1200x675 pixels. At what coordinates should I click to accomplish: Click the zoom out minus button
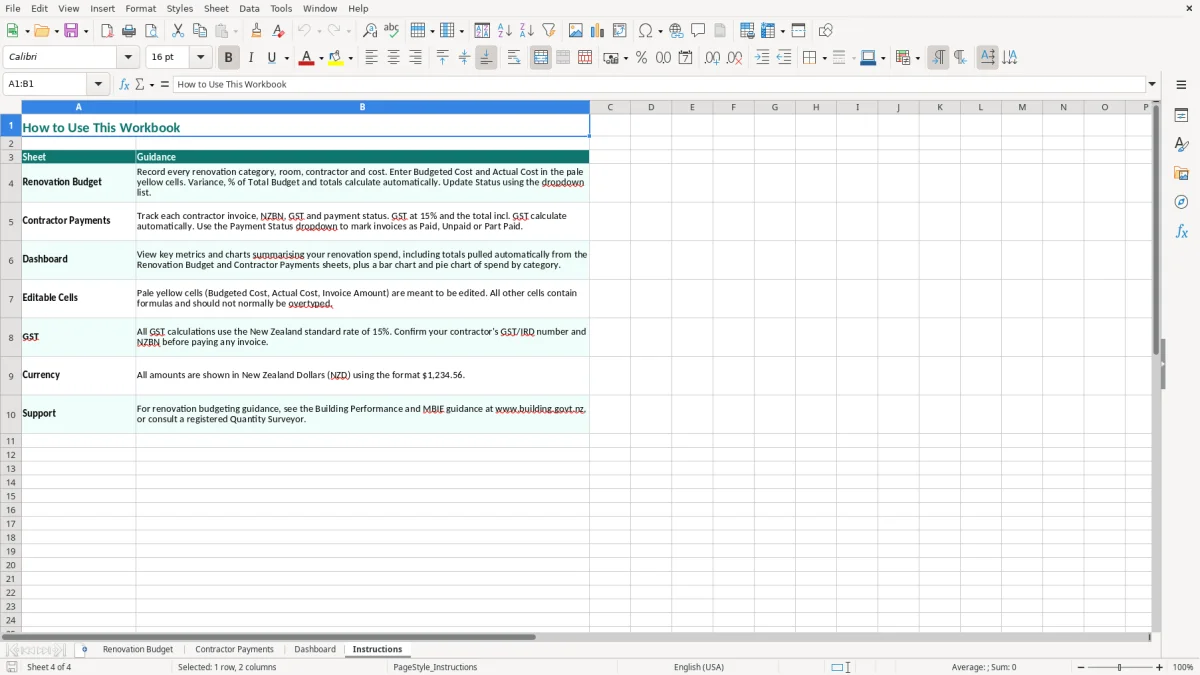(x=1081, y=667)
